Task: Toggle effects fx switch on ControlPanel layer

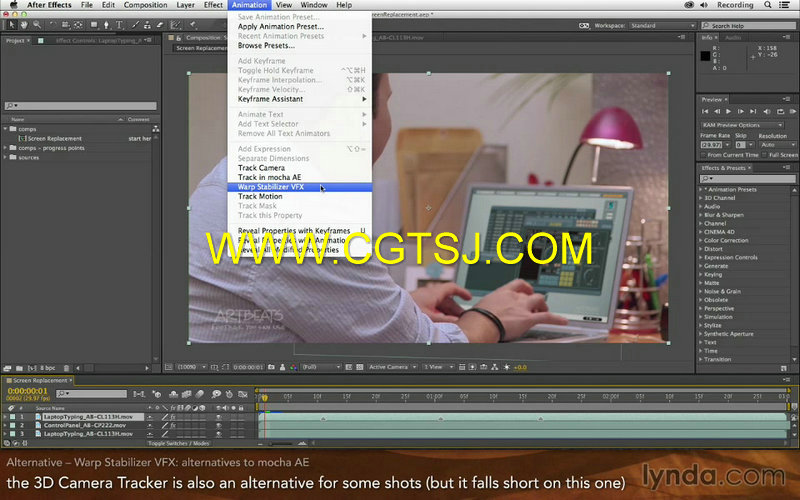Action: [173, 425]
